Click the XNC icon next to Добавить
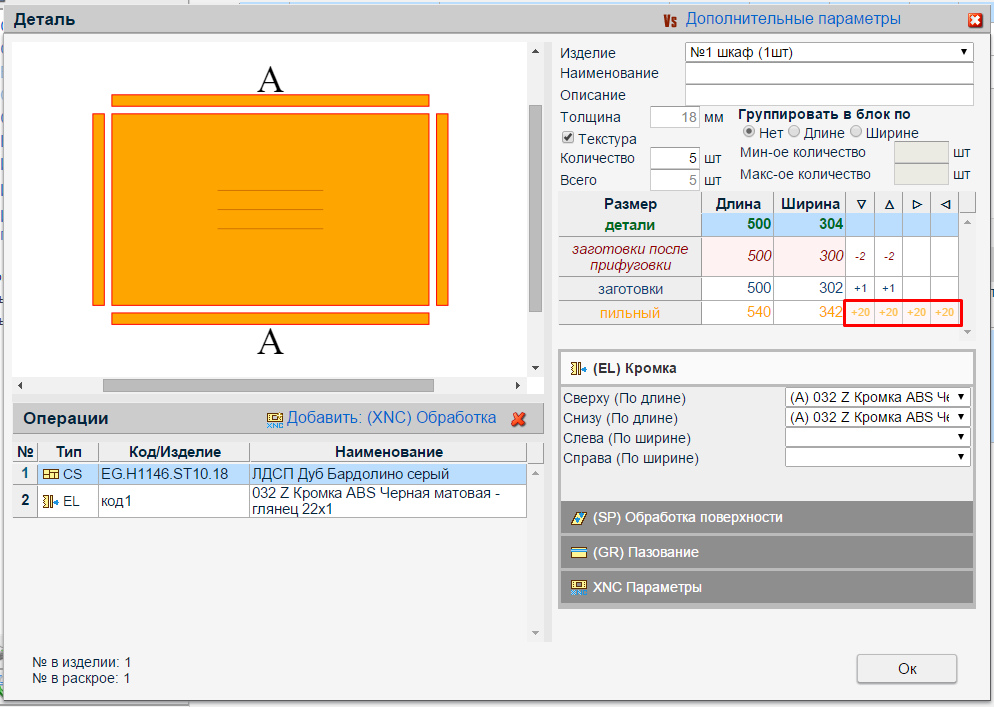 pyautogui.click(x=274, y=419)
